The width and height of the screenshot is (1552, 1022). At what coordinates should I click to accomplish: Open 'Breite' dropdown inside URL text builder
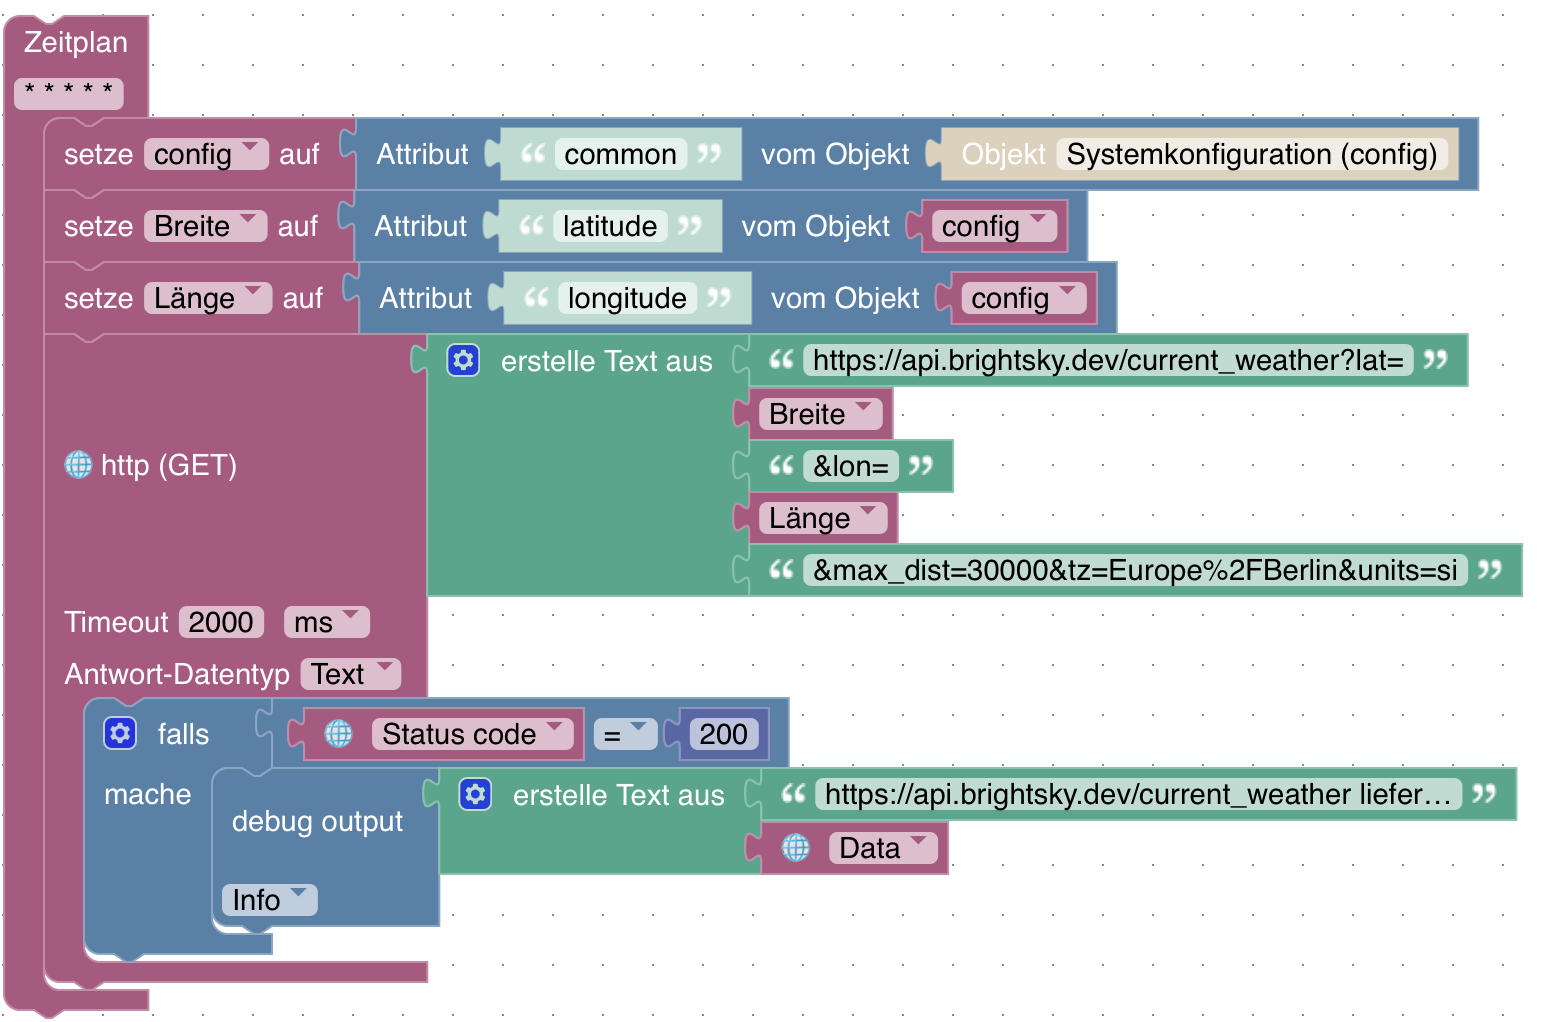pyautogui.click(x=820, y=413)
